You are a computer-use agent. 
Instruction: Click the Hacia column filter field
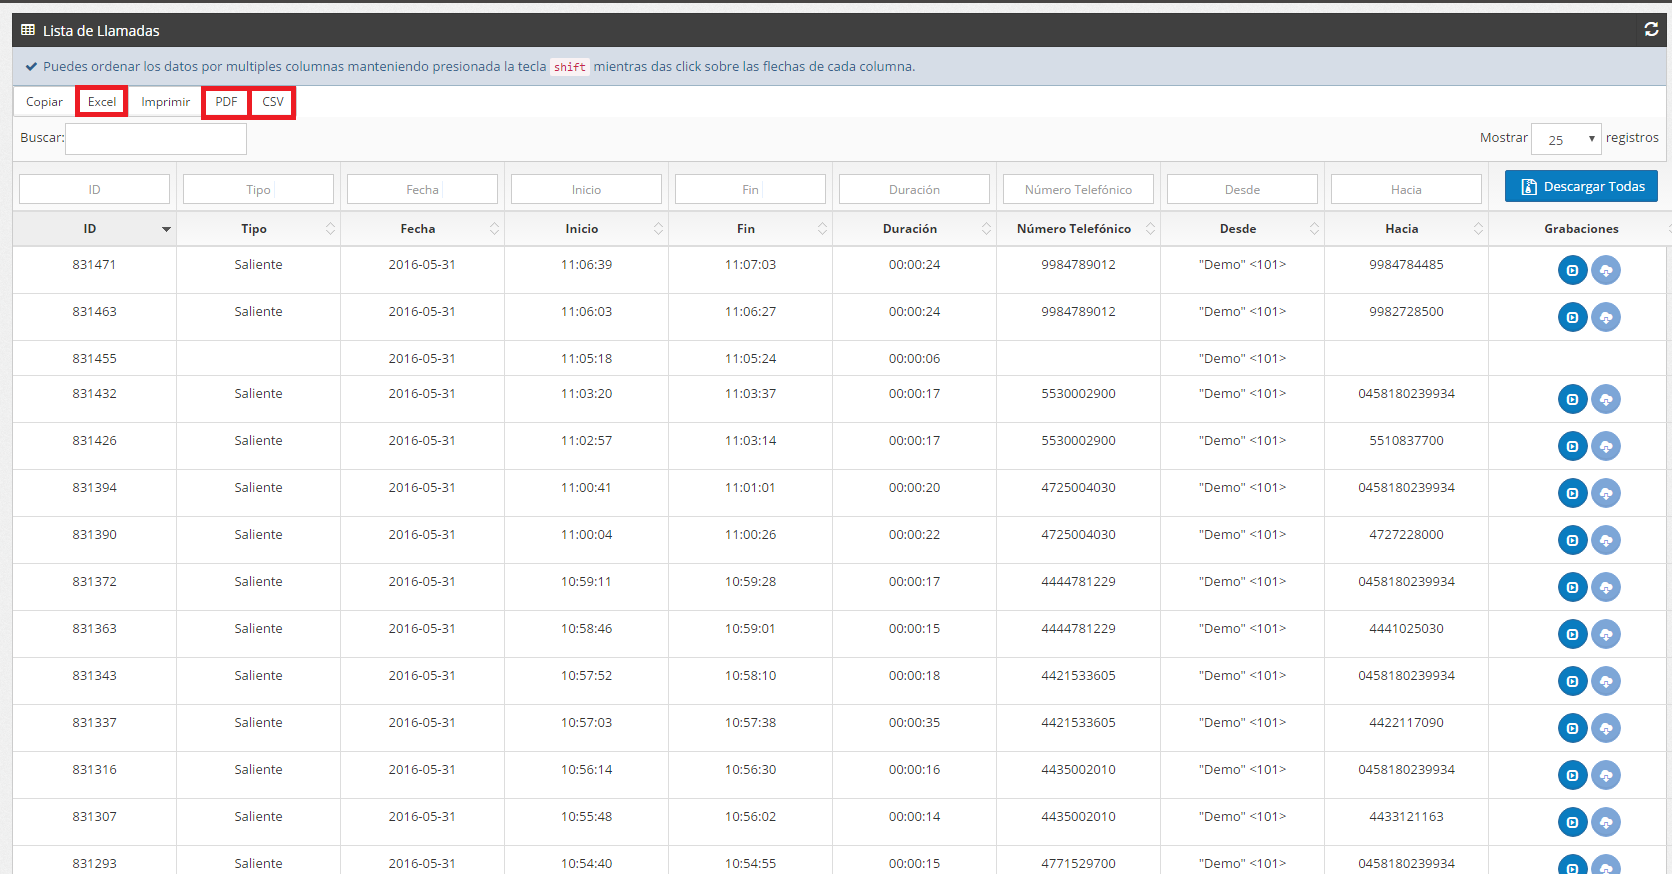[1407, 189]
